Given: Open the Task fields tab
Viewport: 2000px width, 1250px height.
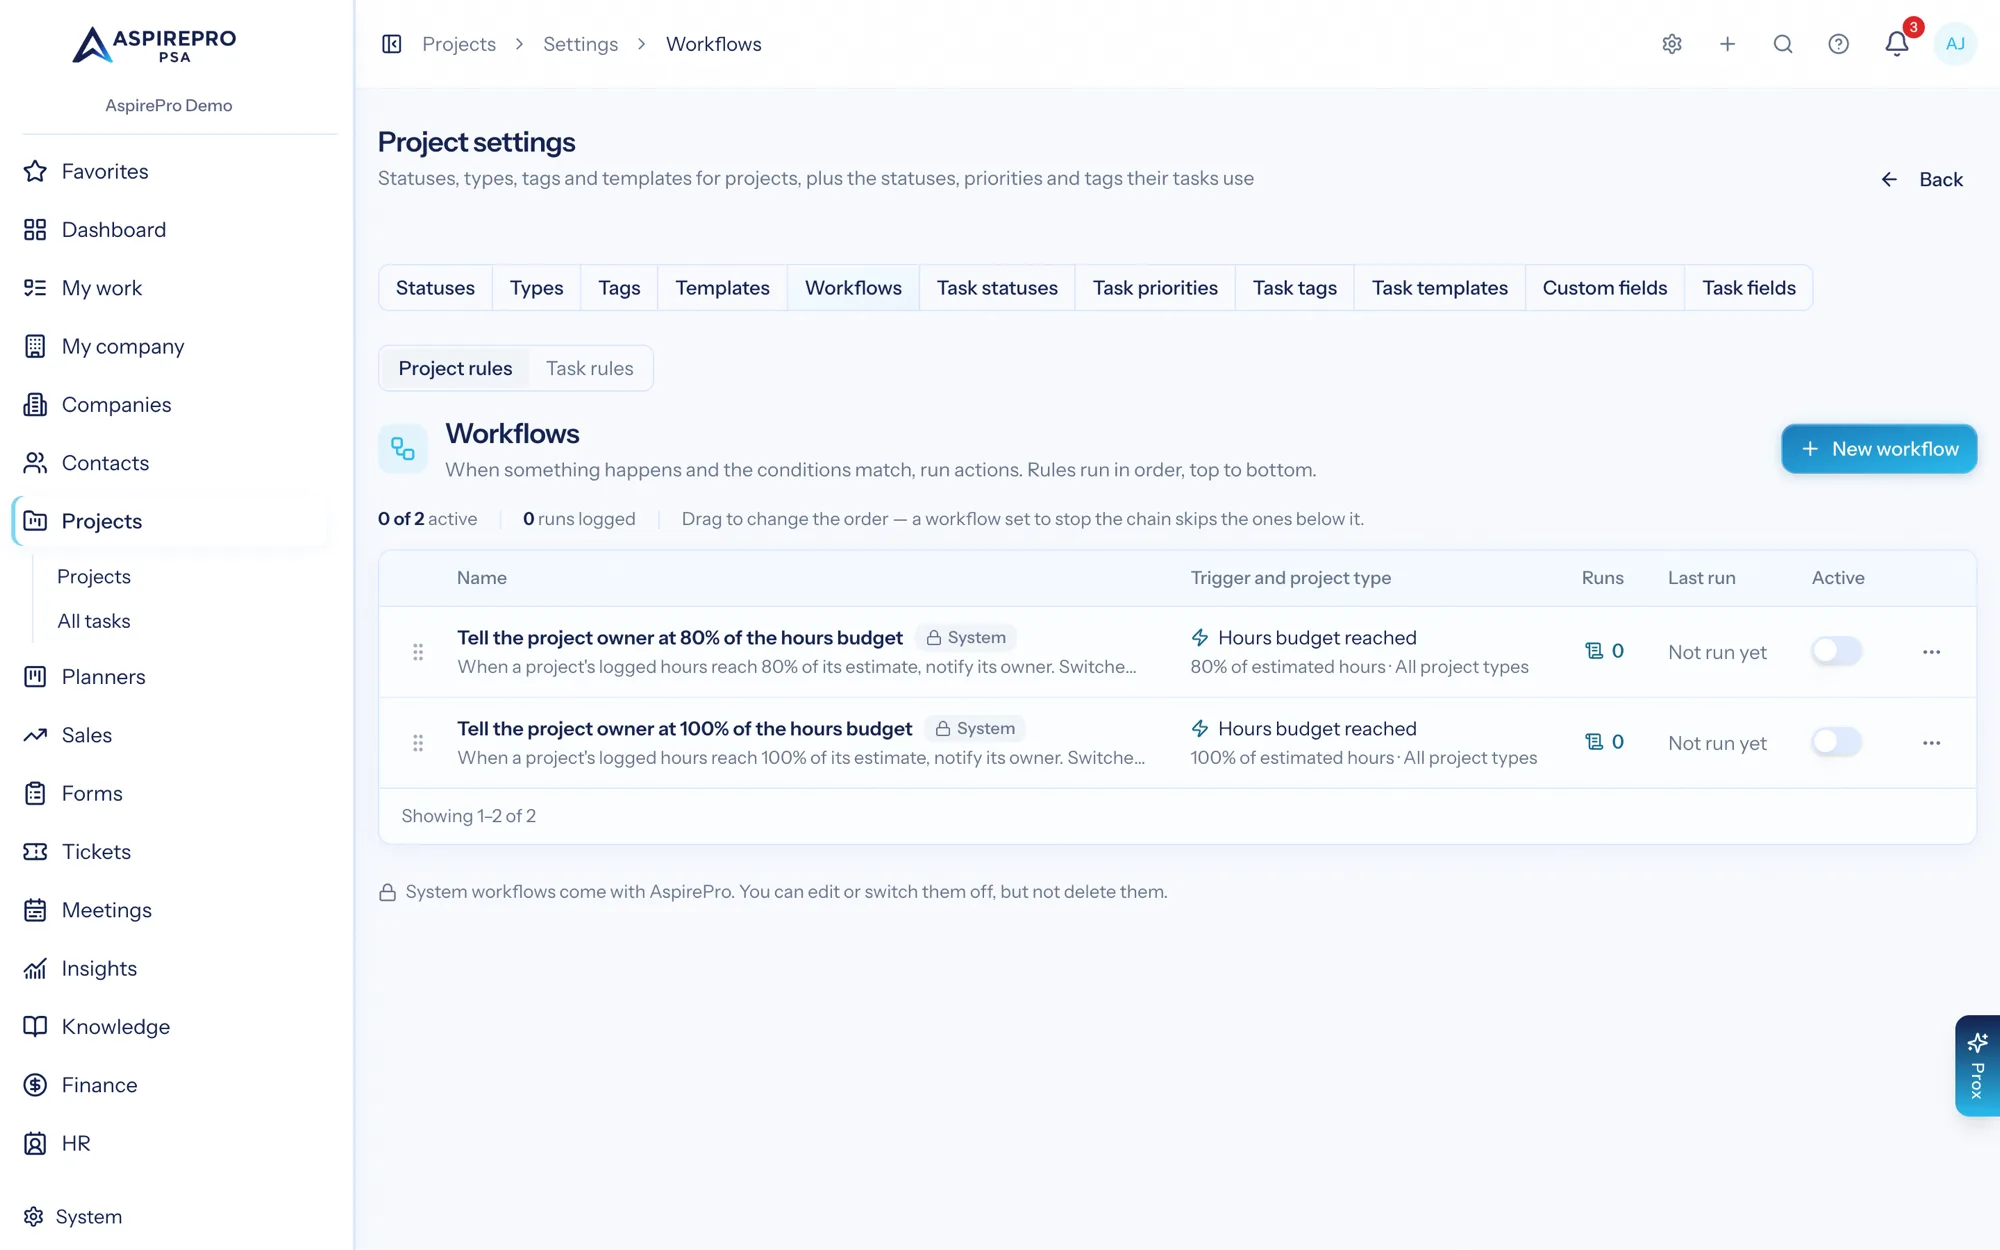Looking at the screenshot, I should coord(1748,288).
